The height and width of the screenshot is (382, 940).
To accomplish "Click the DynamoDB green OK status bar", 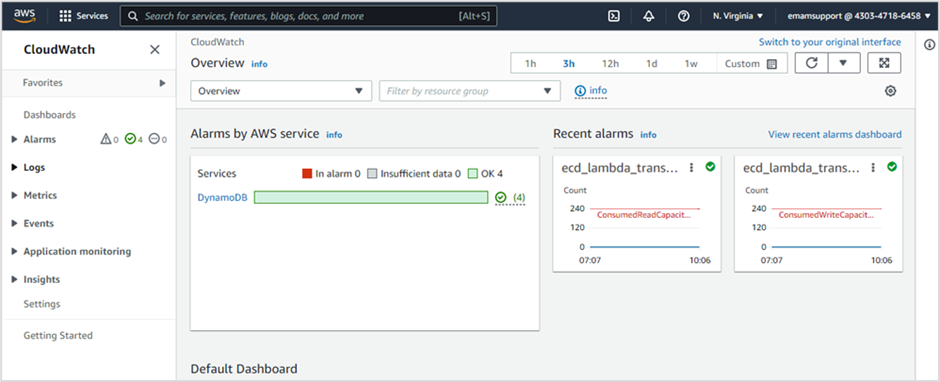I will pyautogui.click(x=371, y=197).
